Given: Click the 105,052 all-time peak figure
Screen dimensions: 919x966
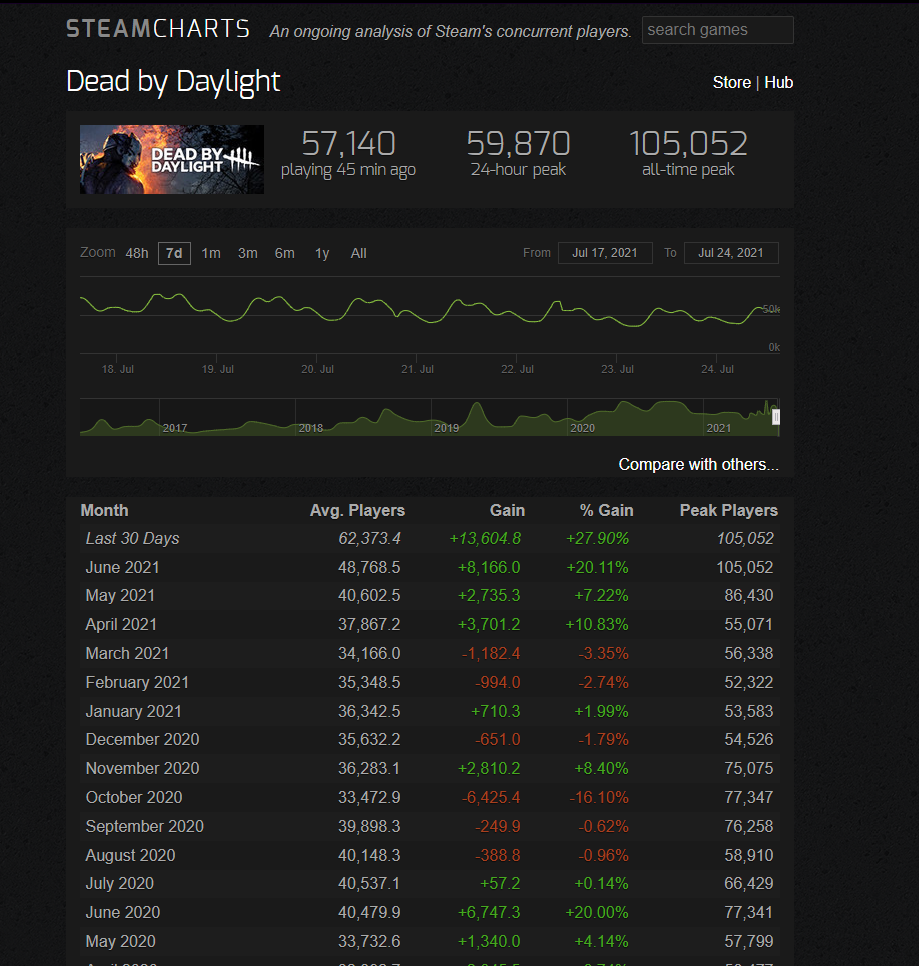Looking at the screenshot, I should [688, 144].
